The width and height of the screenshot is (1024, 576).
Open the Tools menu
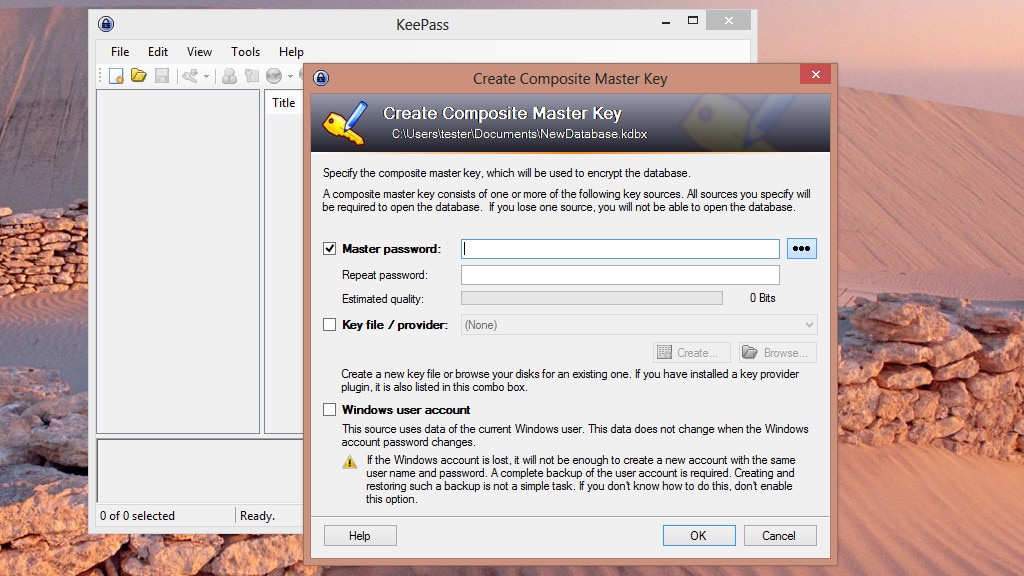coord(245,52)
